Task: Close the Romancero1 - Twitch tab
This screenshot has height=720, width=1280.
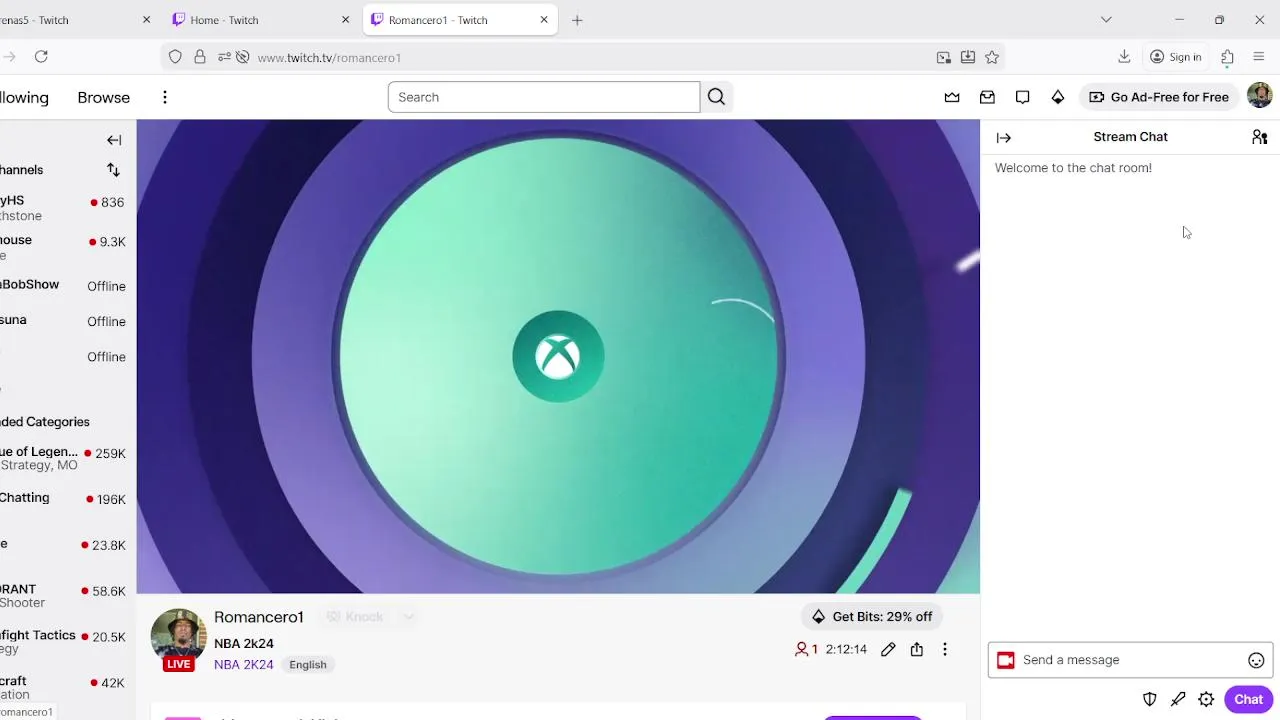Action: click(x=544, y=20)
